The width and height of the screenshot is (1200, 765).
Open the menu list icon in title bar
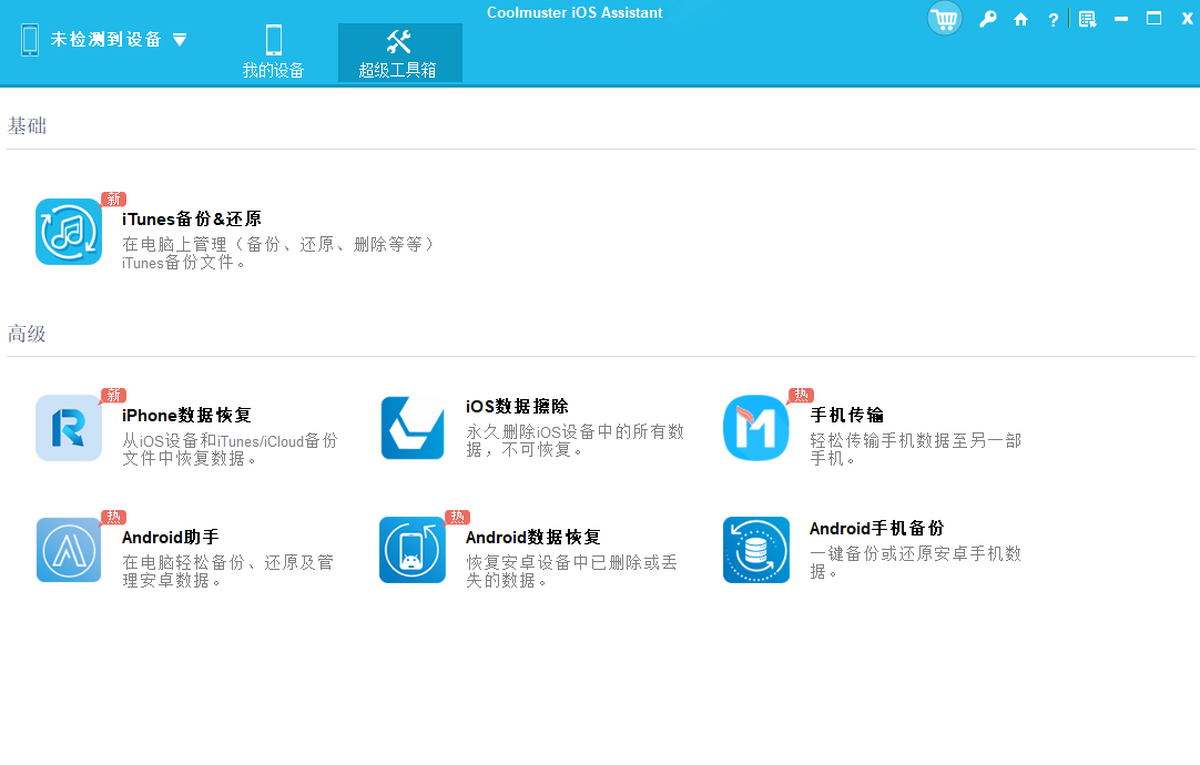point(1087,19)
